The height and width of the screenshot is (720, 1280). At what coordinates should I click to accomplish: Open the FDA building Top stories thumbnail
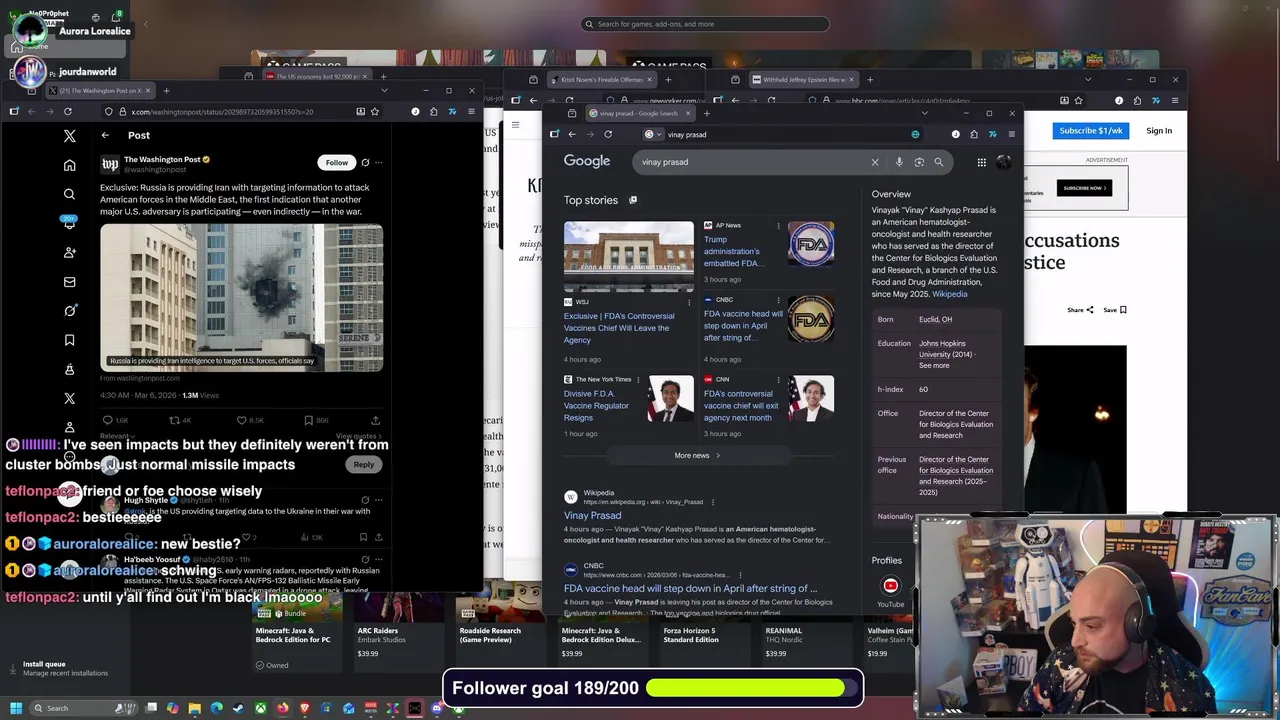click(x=628, y=256)
